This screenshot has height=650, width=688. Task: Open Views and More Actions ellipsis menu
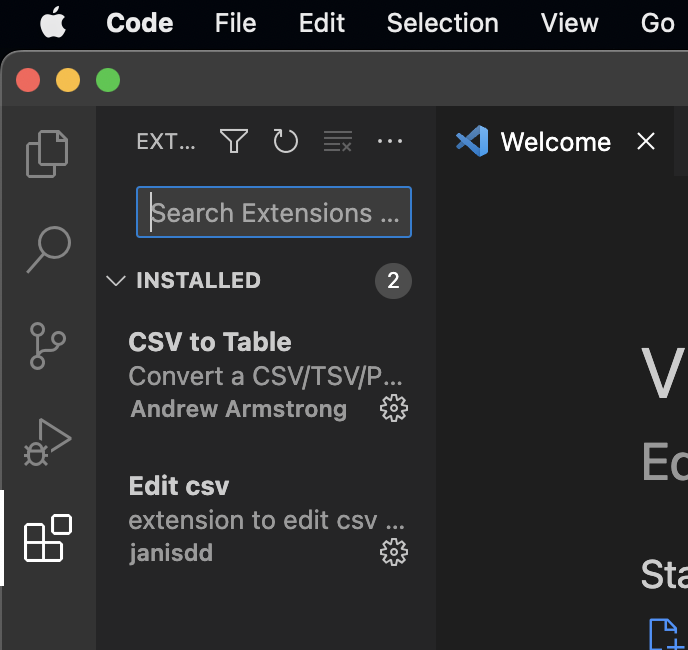390,142
